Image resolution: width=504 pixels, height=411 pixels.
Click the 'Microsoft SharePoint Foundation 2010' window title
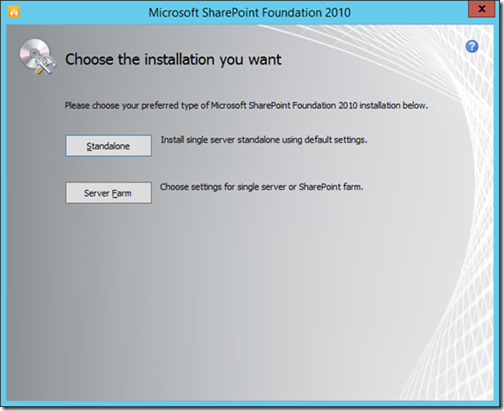point(249,13)
